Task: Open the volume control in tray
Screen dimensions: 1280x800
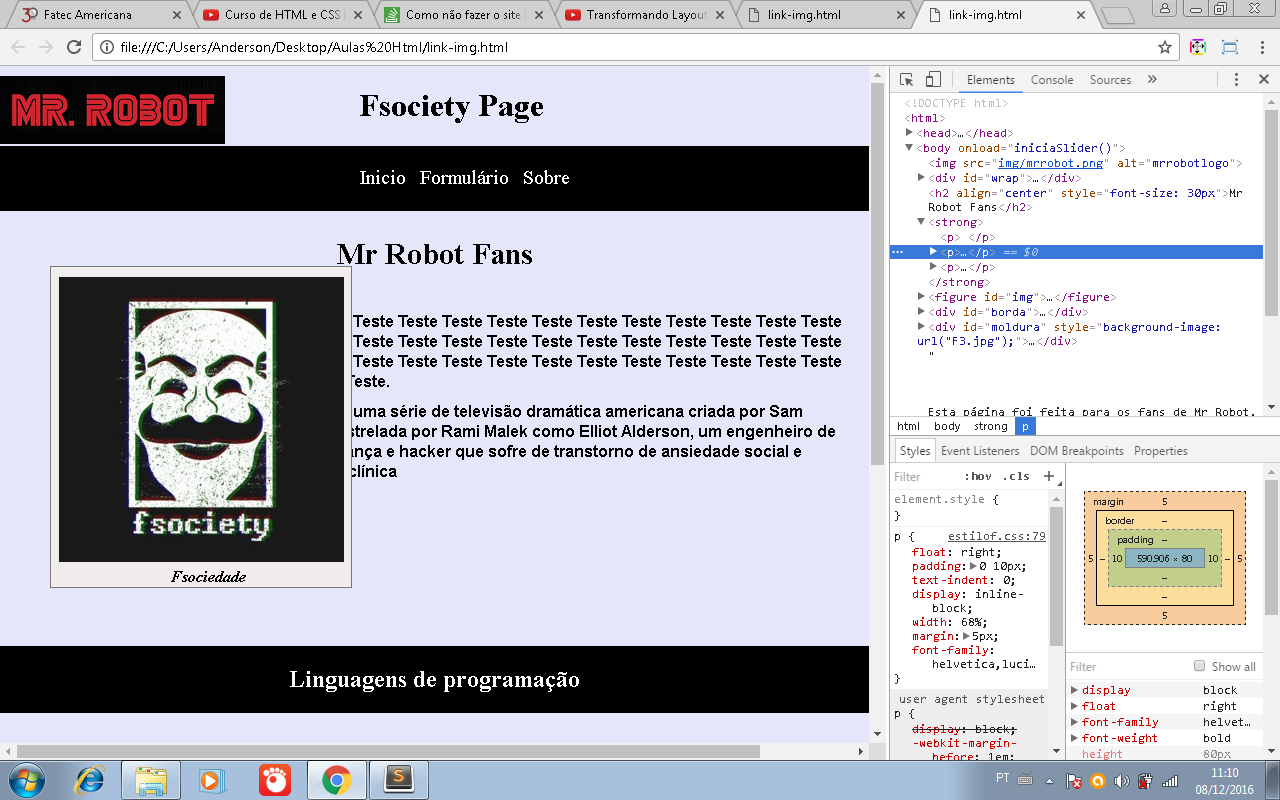Action: [1121, 780]
